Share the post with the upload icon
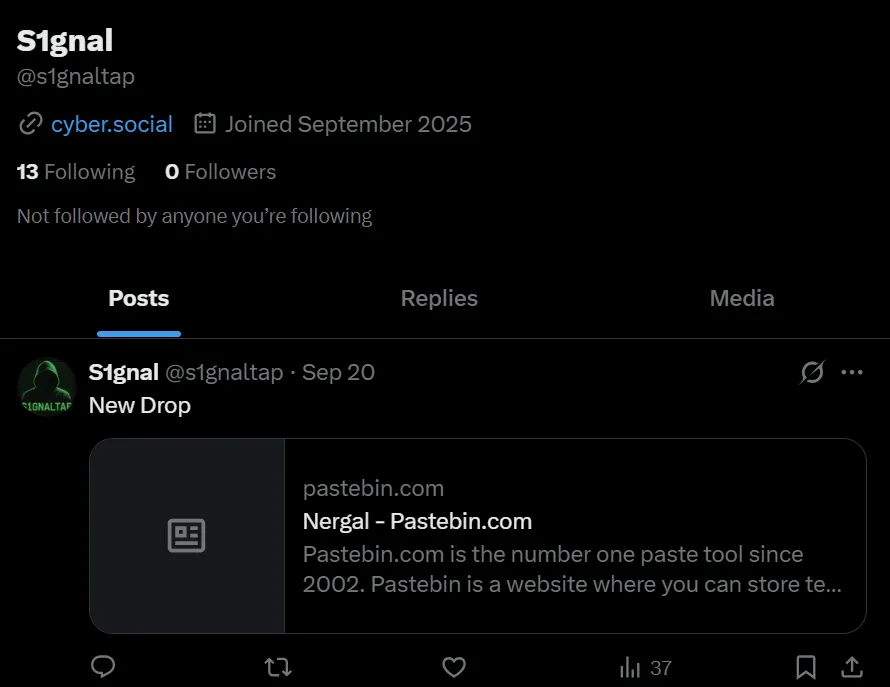This screenshot has width=890, height=687. (852, 666)
